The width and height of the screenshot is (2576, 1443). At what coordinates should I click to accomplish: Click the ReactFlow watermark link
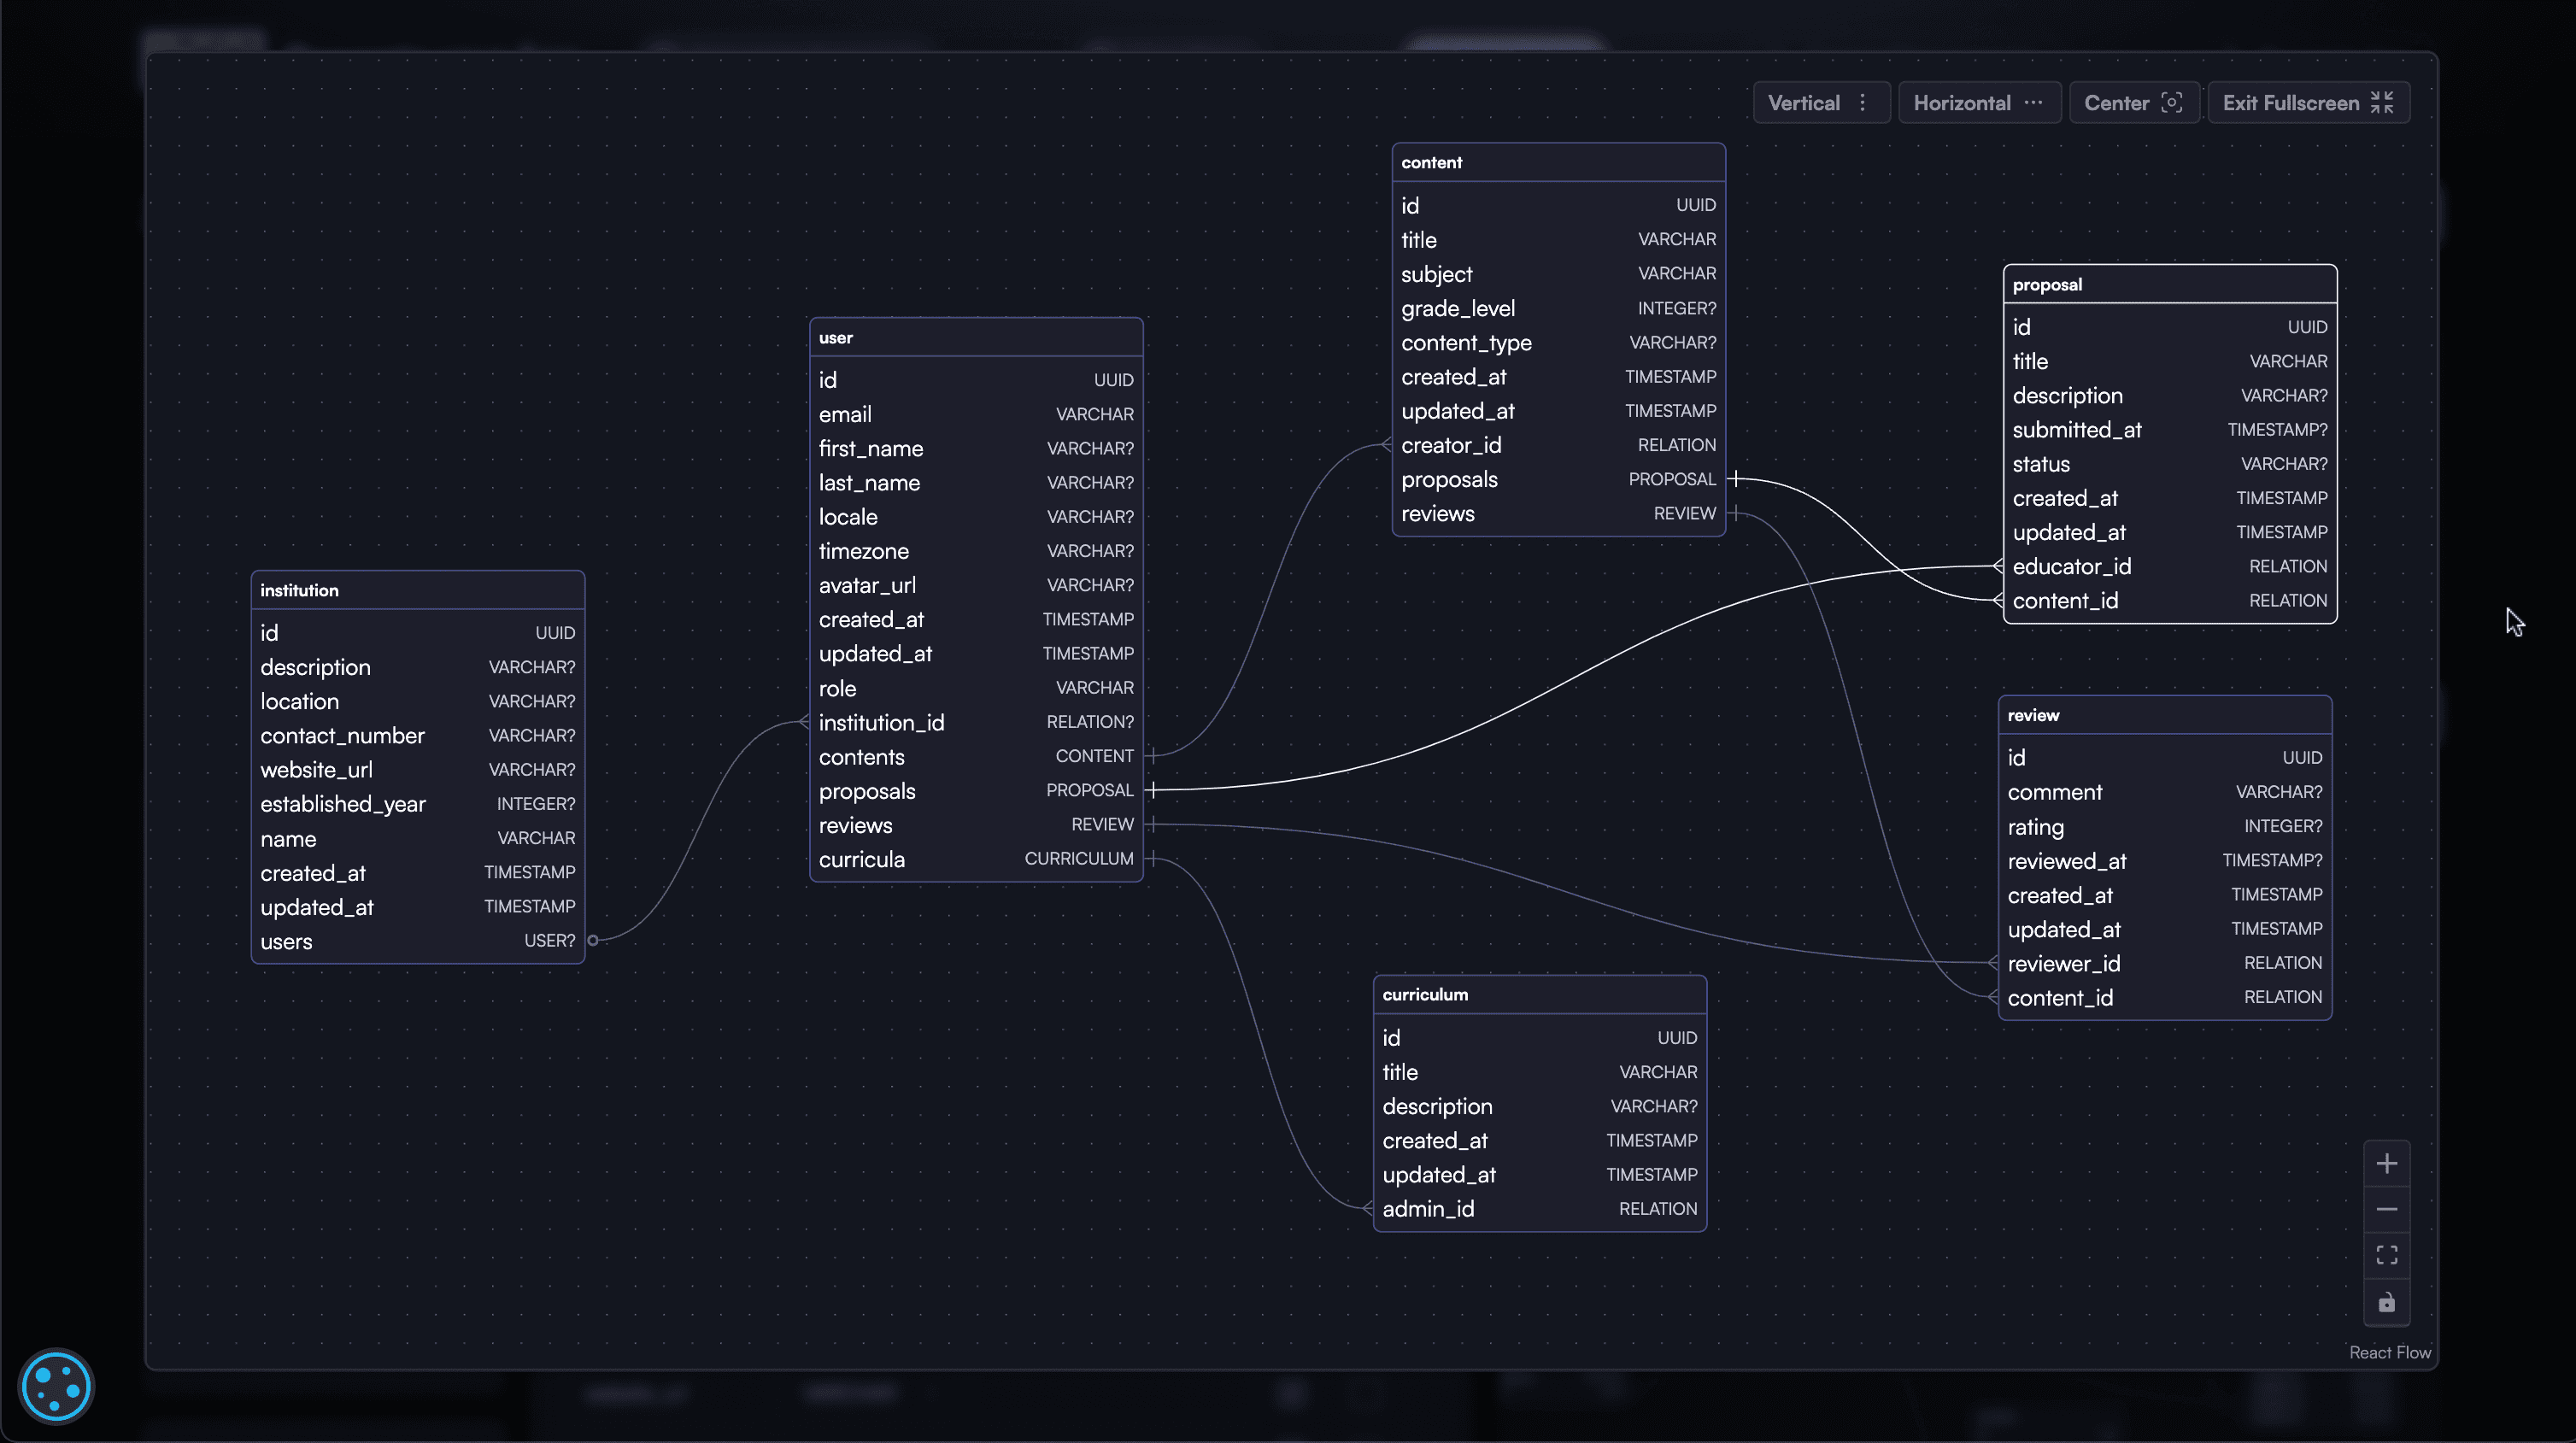pyautogui.click(x=2391, y=1351)
